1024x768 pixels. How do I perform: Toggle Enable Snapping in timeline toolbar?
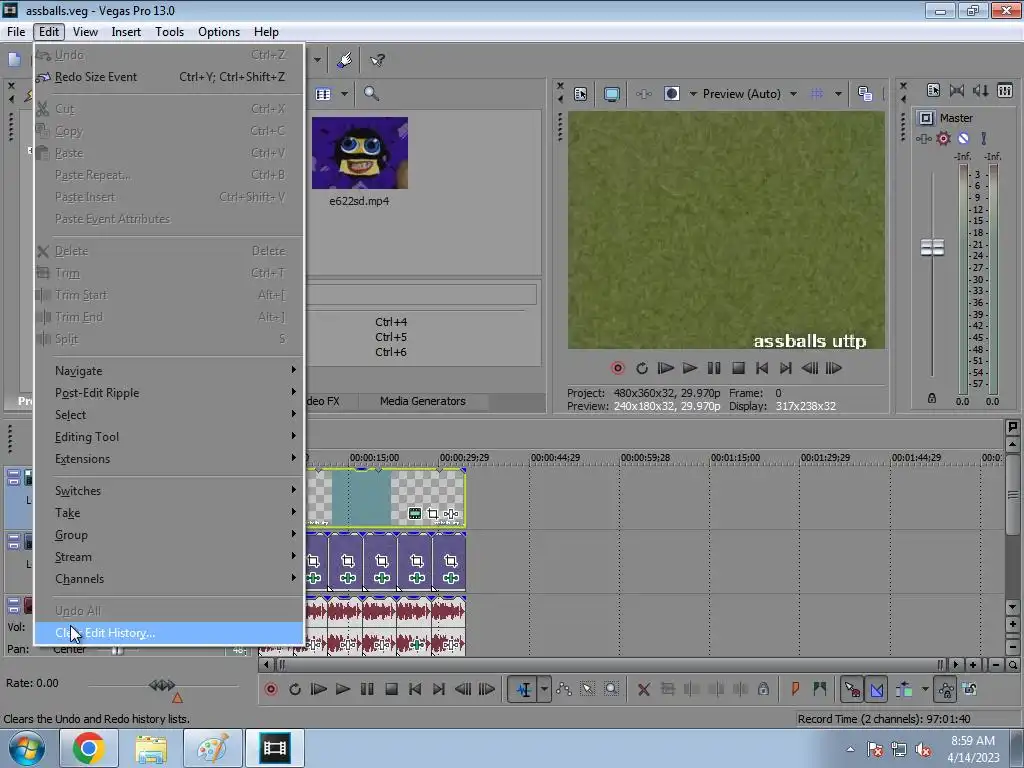(852, 689)
